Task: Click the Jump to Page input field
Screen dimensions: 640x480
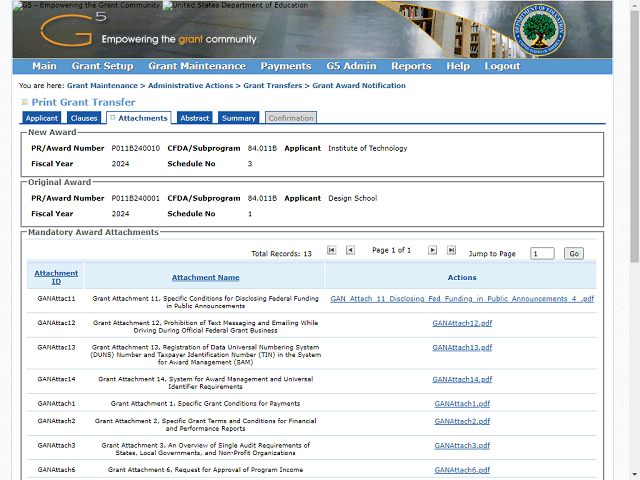Action: [542, 254]
